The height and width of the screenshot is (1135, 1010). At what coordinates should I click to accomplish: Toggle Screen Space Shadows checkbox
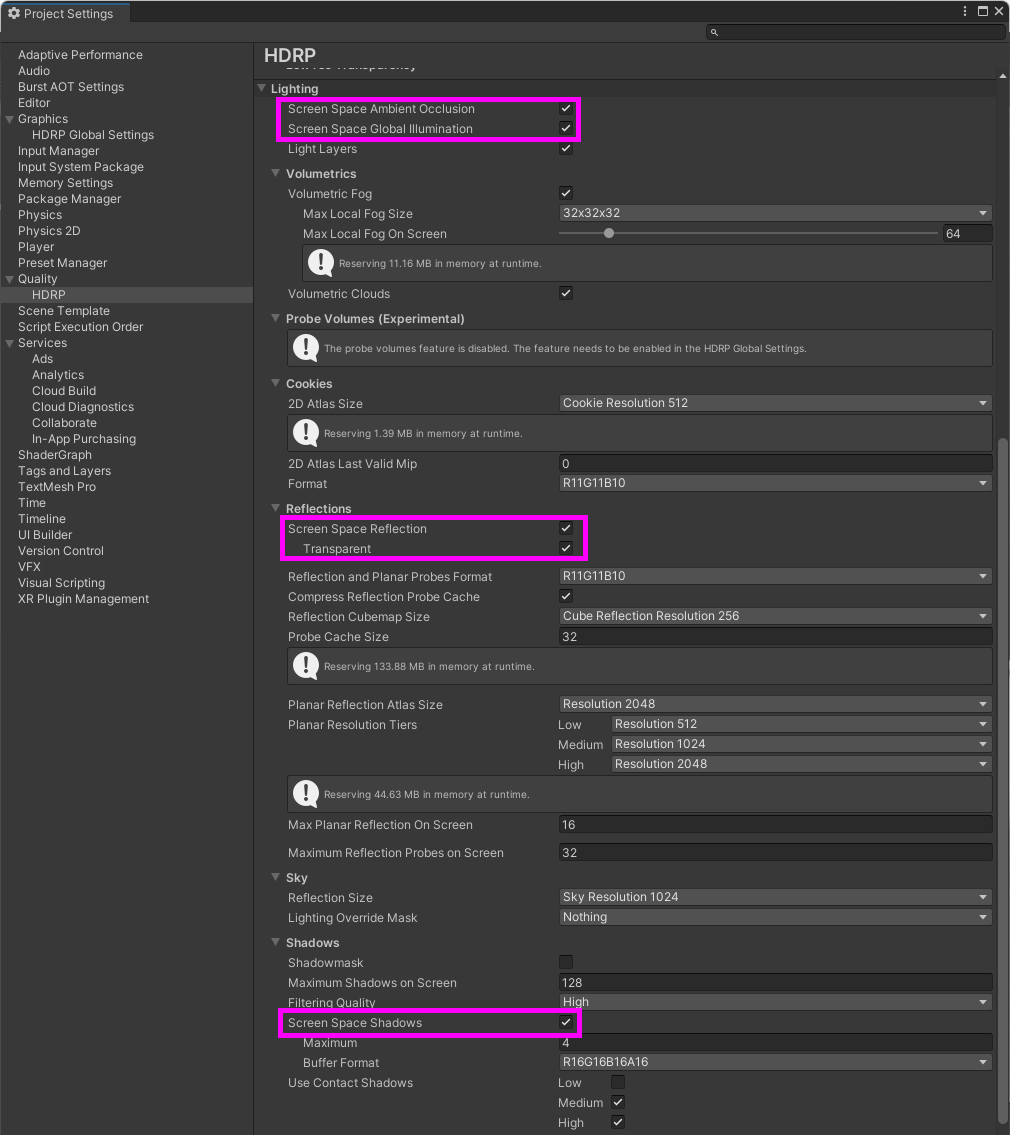pos(566,1022)
